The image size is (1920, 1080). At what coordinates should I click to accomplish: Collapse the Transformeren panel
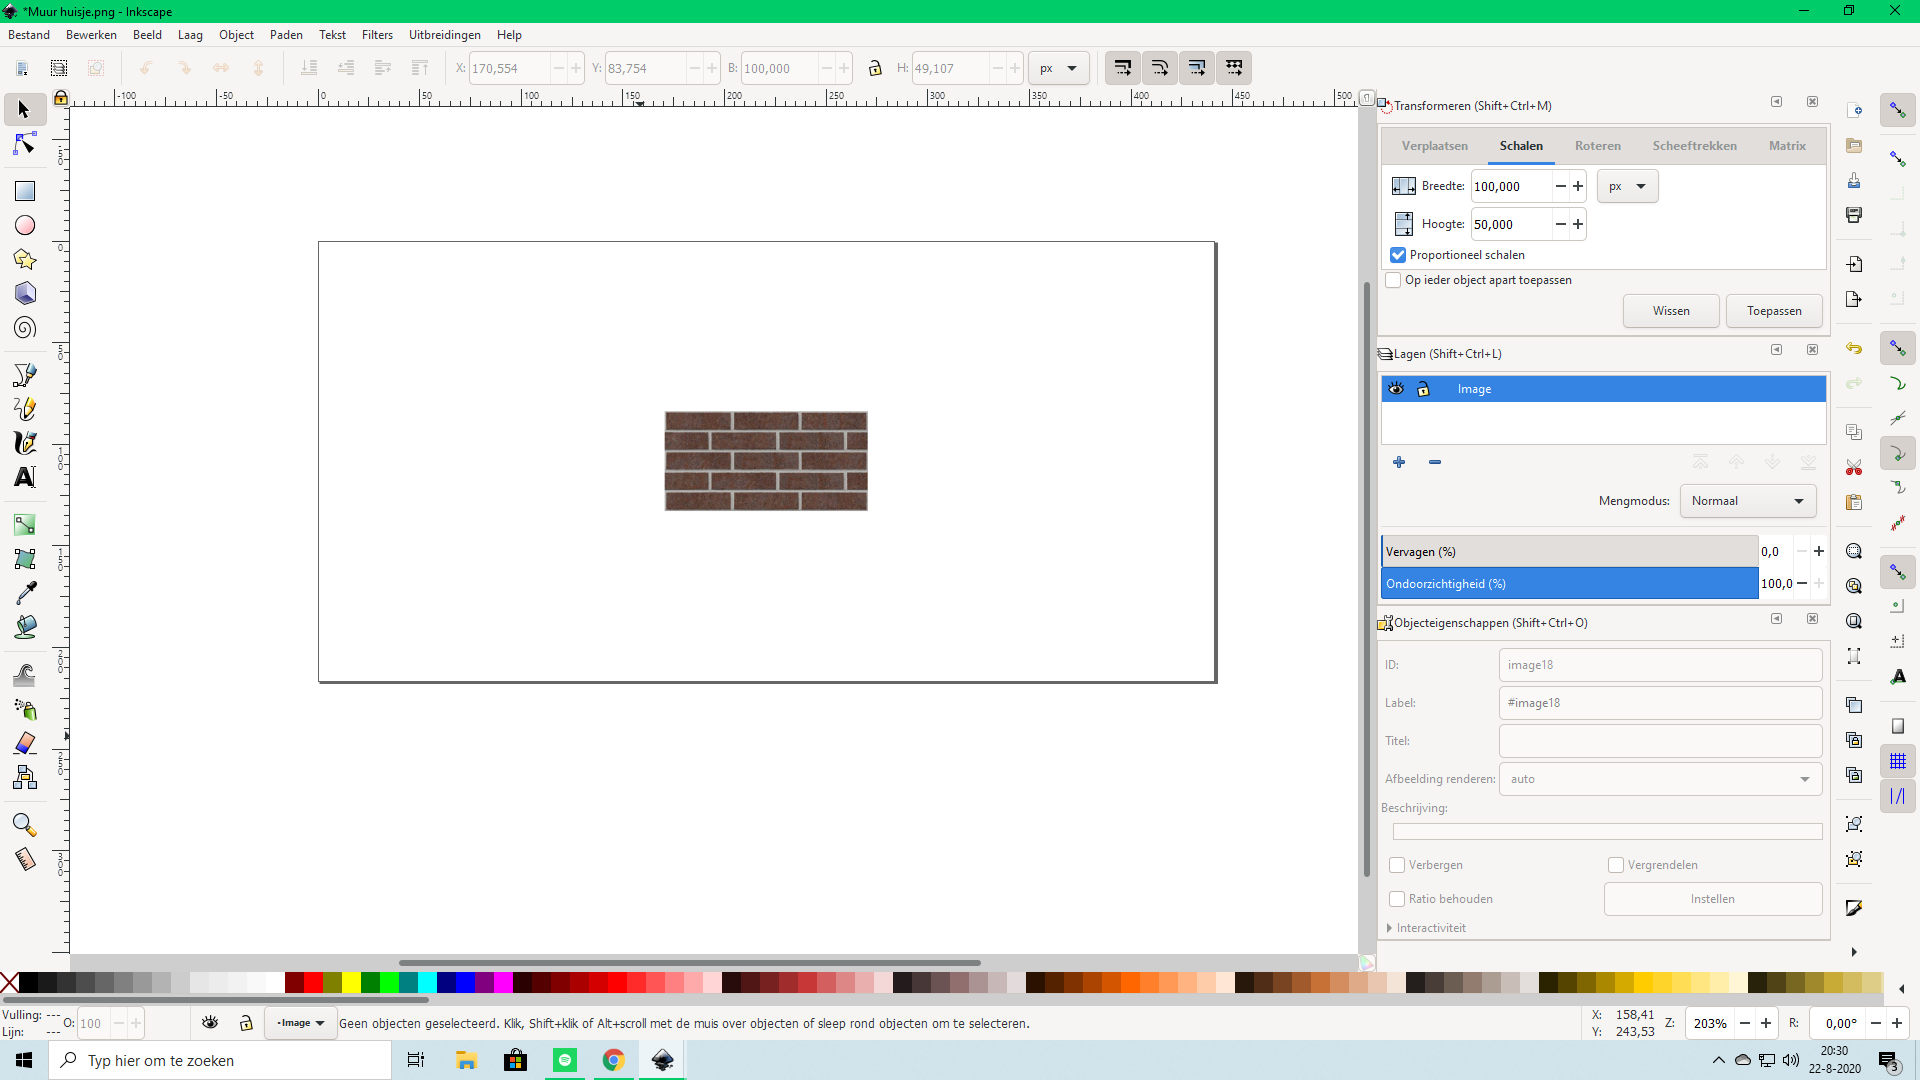pyautogui.click(x=1777, y=102)
